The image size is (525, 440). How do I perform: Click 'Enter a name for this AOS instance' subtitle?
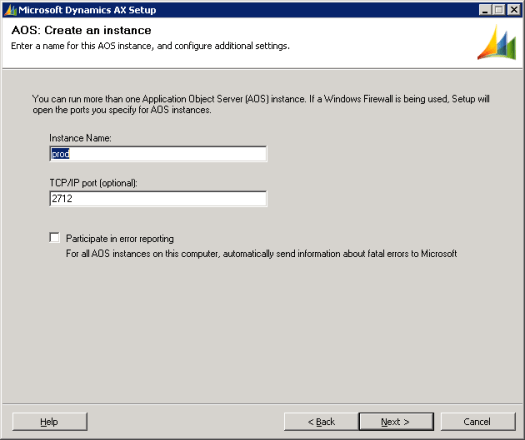coord(150,46)
